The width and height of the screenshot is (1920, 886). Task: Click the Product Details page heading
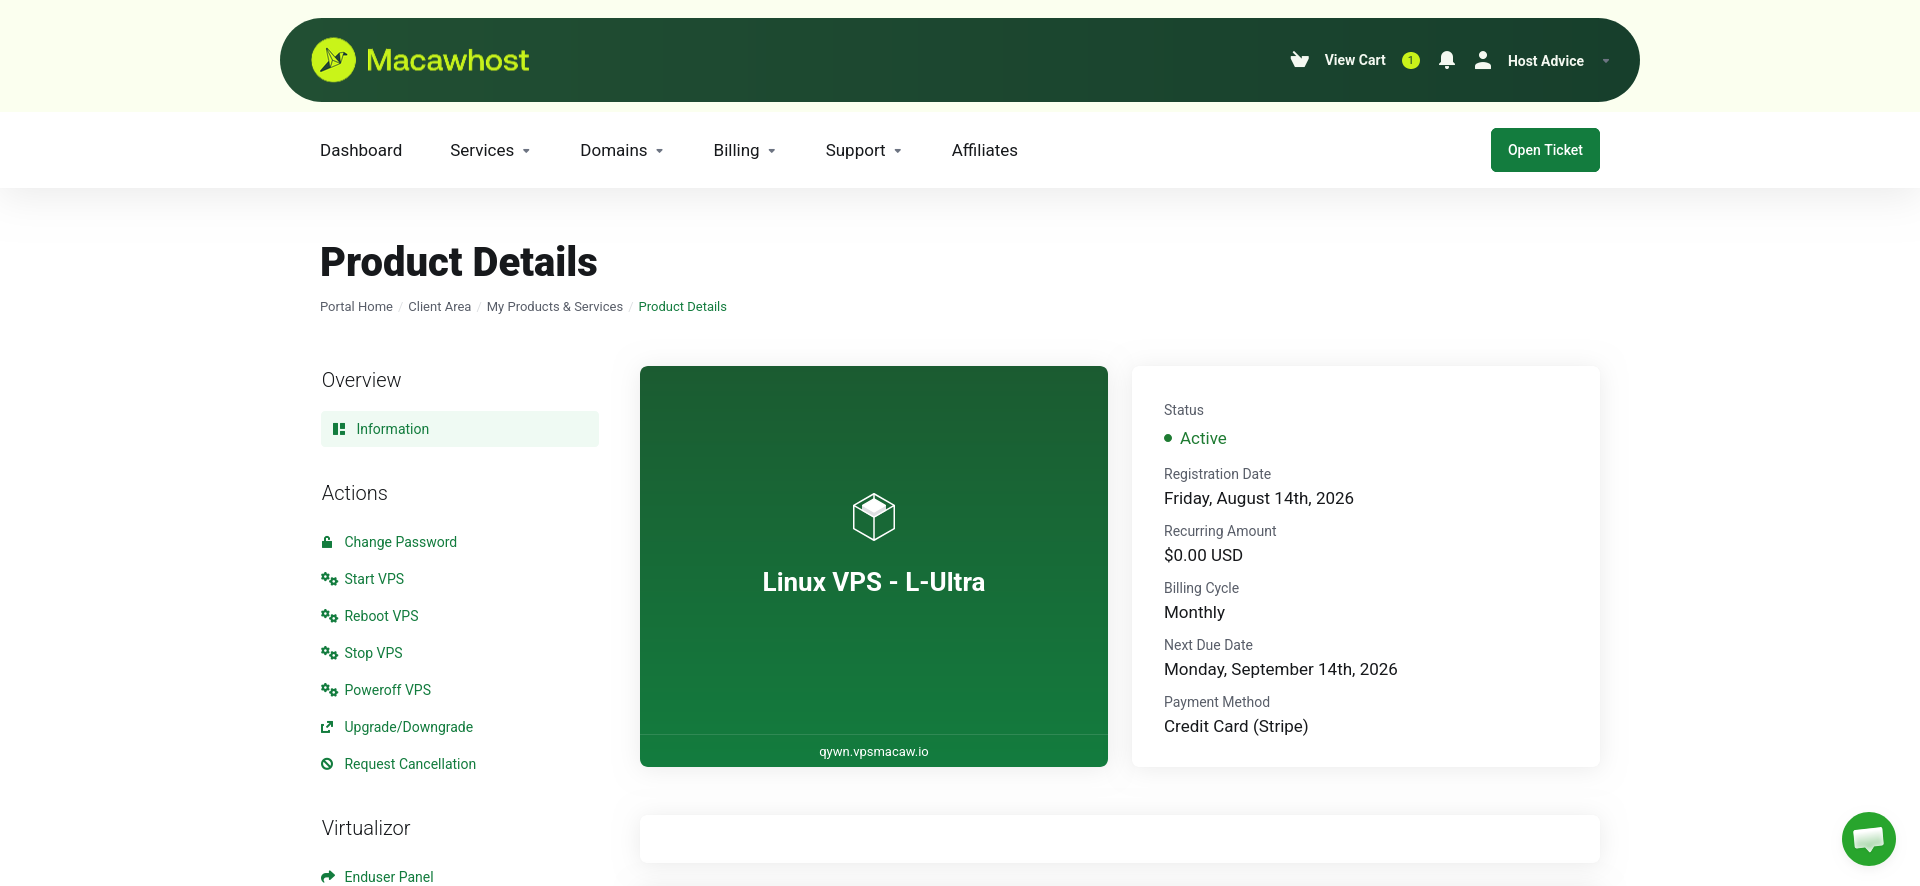tap(459, 262)
